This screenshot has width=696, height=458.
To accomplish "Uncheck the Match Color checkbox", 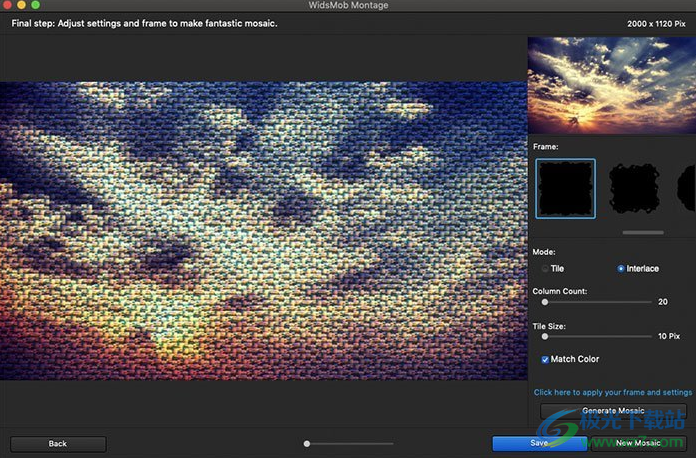I will 545,359.
